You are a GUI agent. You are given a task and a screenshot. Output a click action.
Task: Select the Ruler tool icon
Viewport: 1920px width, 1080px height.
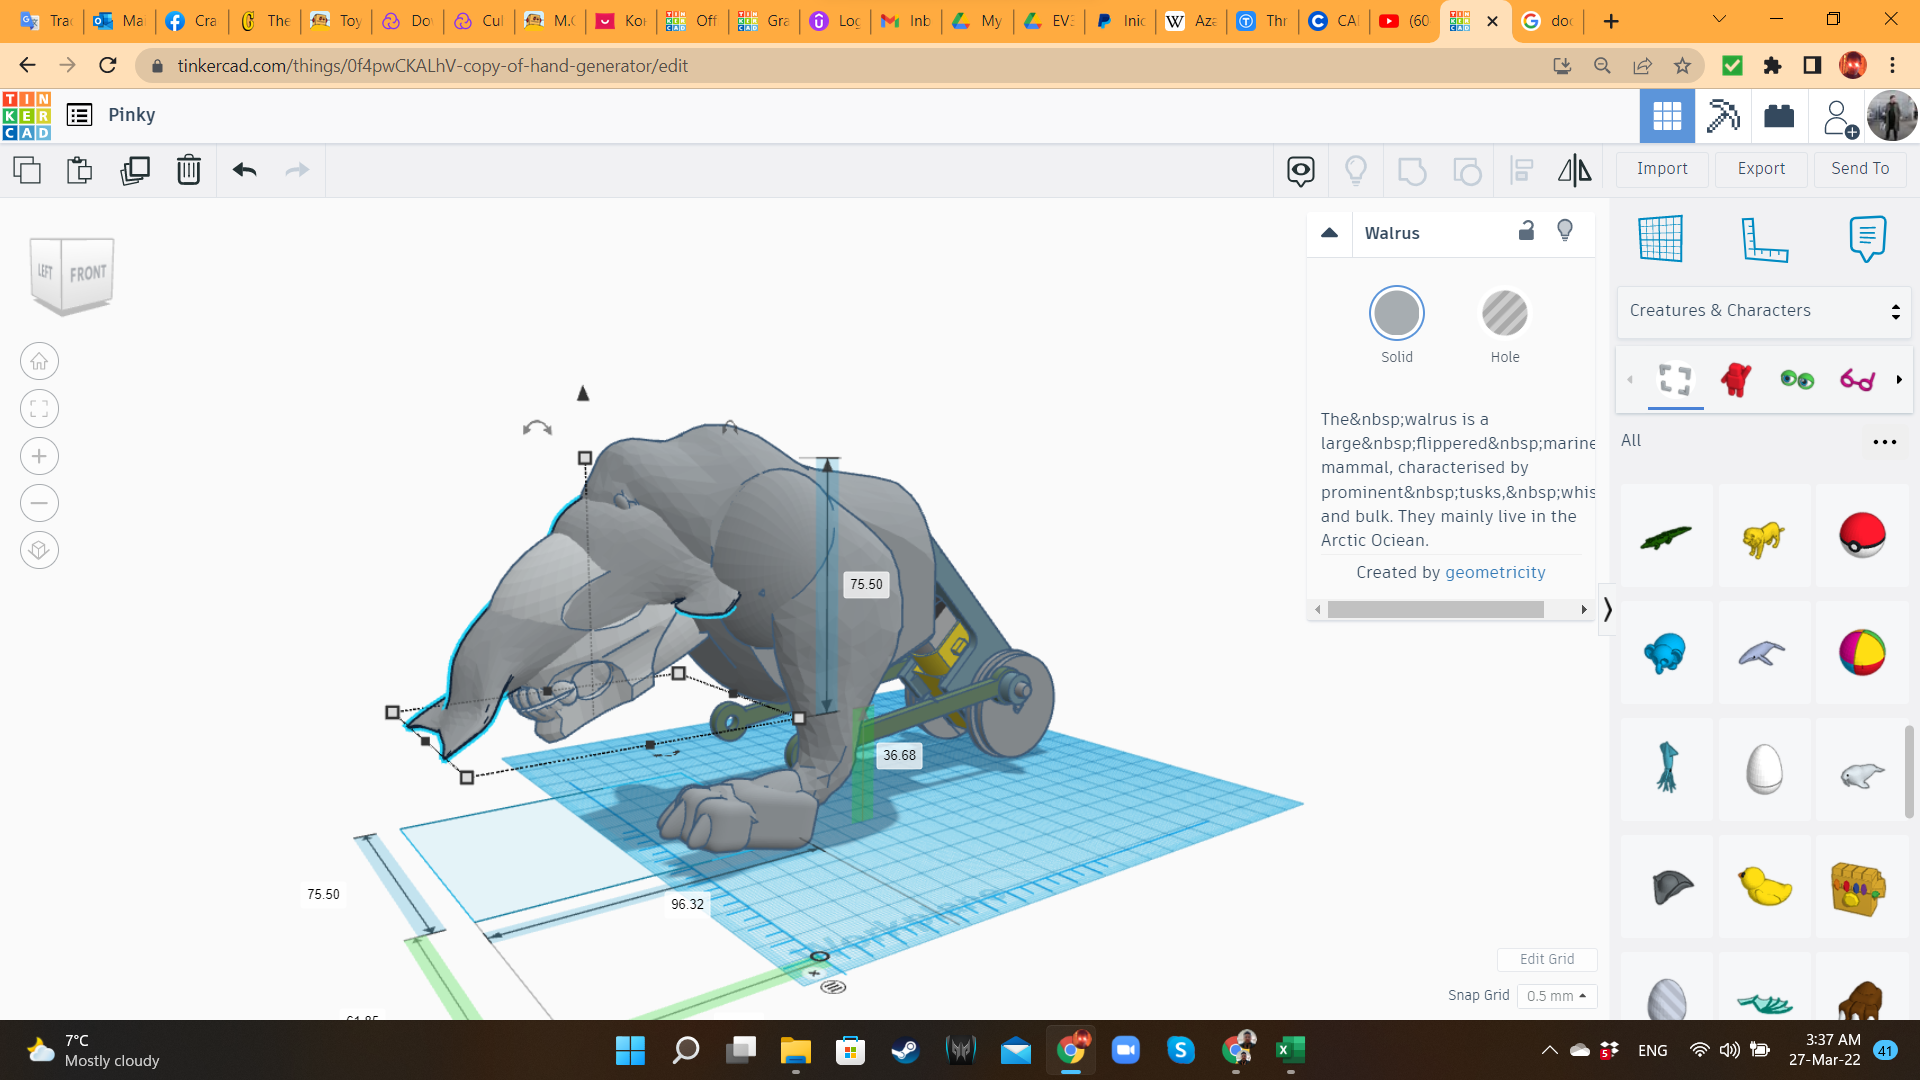point(1764,239)
